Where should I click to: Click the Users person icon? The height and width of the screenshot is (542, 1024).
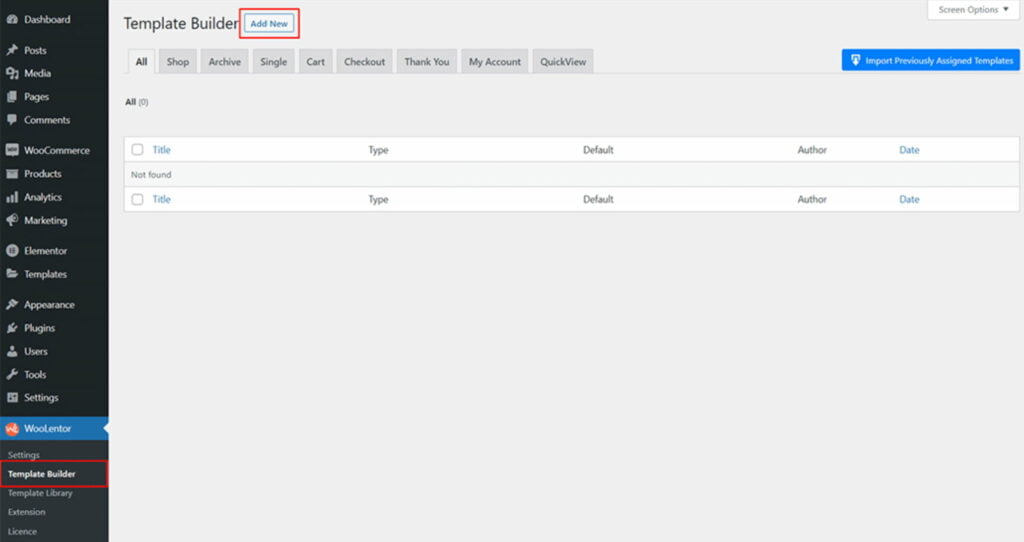12,351
